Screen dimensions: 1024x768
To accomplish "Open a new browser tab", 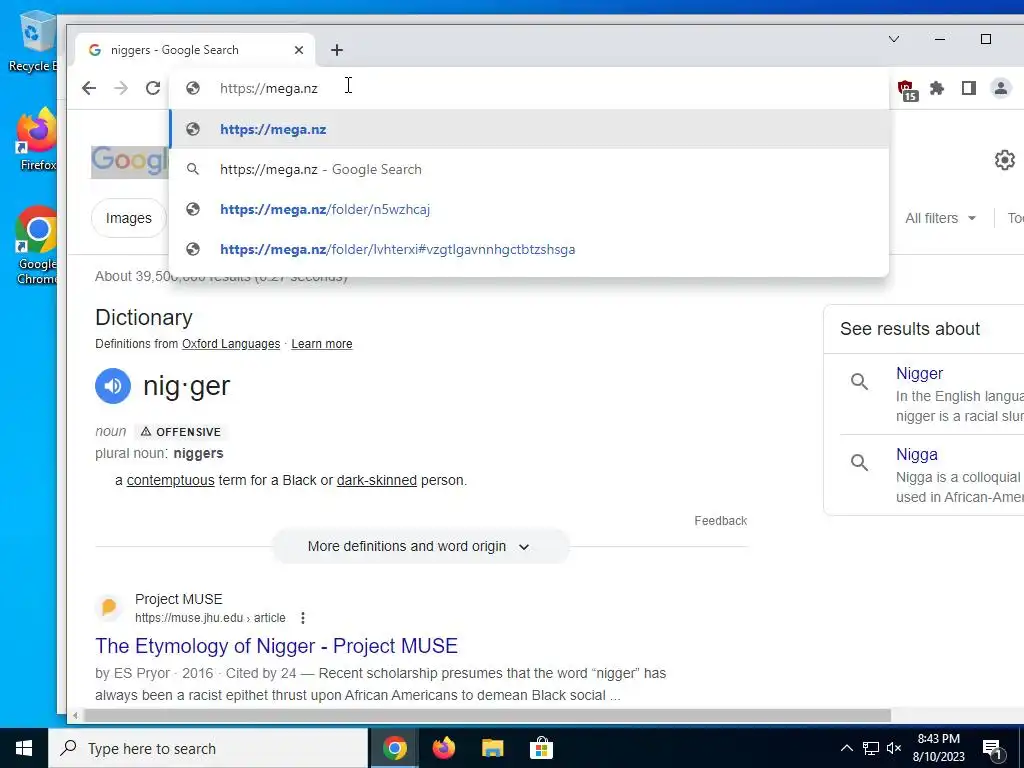I will 336,50.
